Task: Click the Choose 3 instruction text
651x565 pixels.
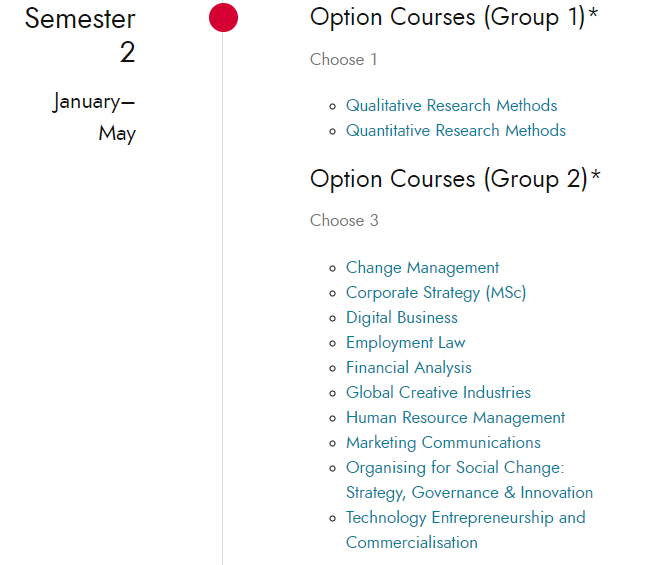Action: point(344,220)
